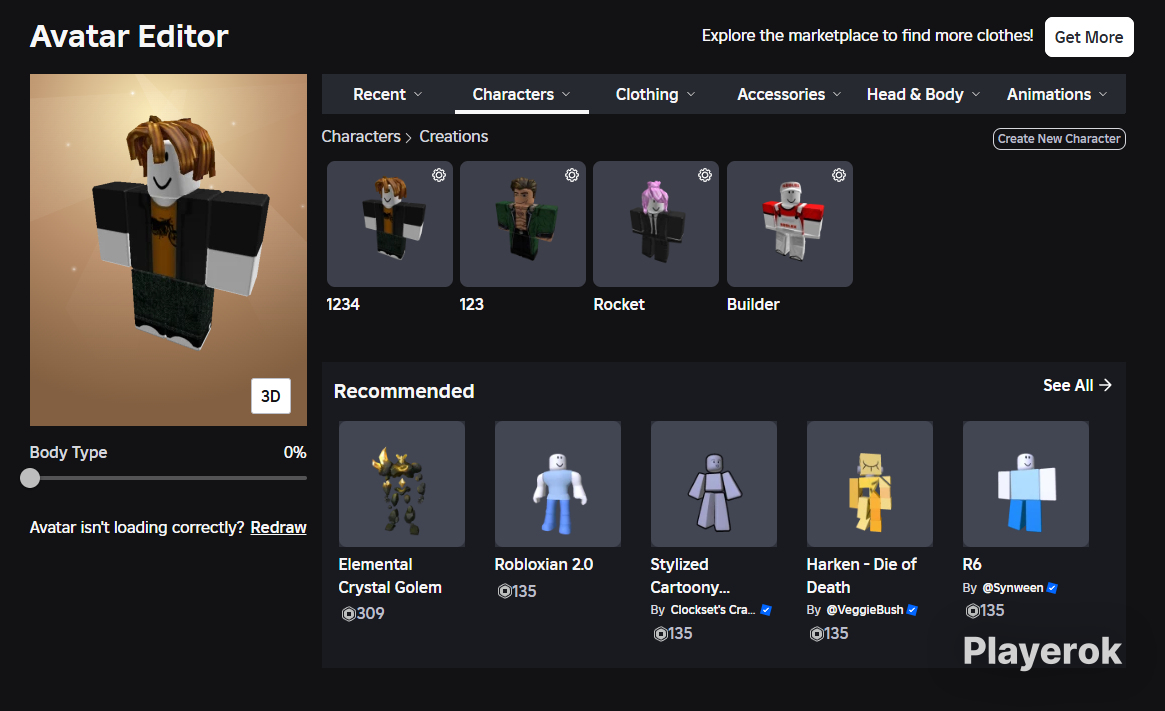Click Creations breadcrumb link

[453, 137]
